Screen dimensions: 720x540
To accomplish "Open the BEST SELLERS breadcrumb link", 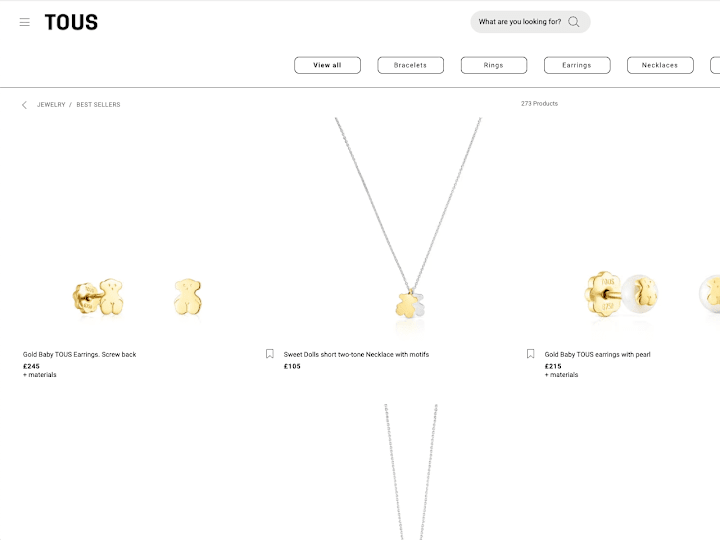I will click(x=98, y=105).
